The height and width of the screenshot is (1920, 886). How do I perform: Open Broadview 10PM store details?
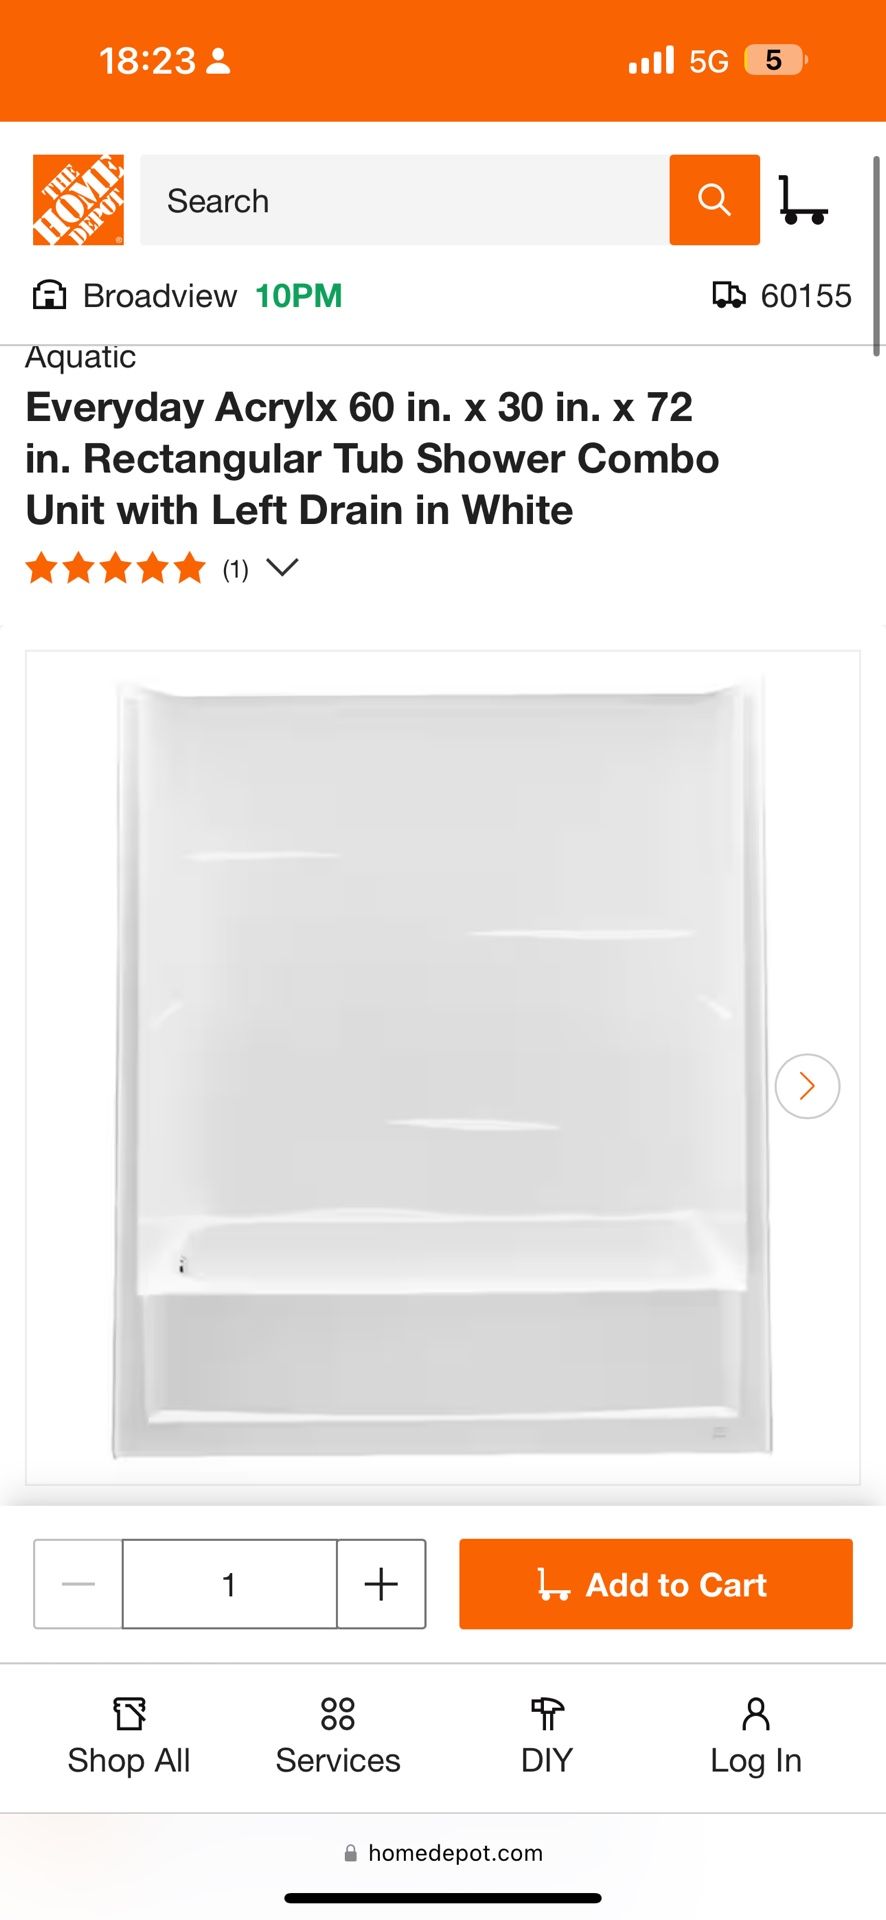pos(212,295)
